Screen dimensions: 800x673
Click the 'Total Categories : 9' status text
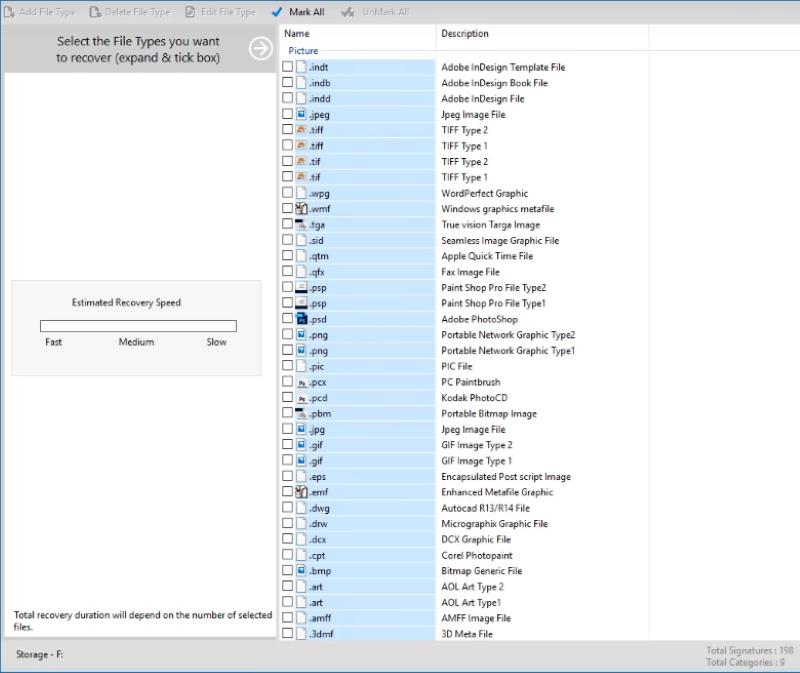click(745, 662)
